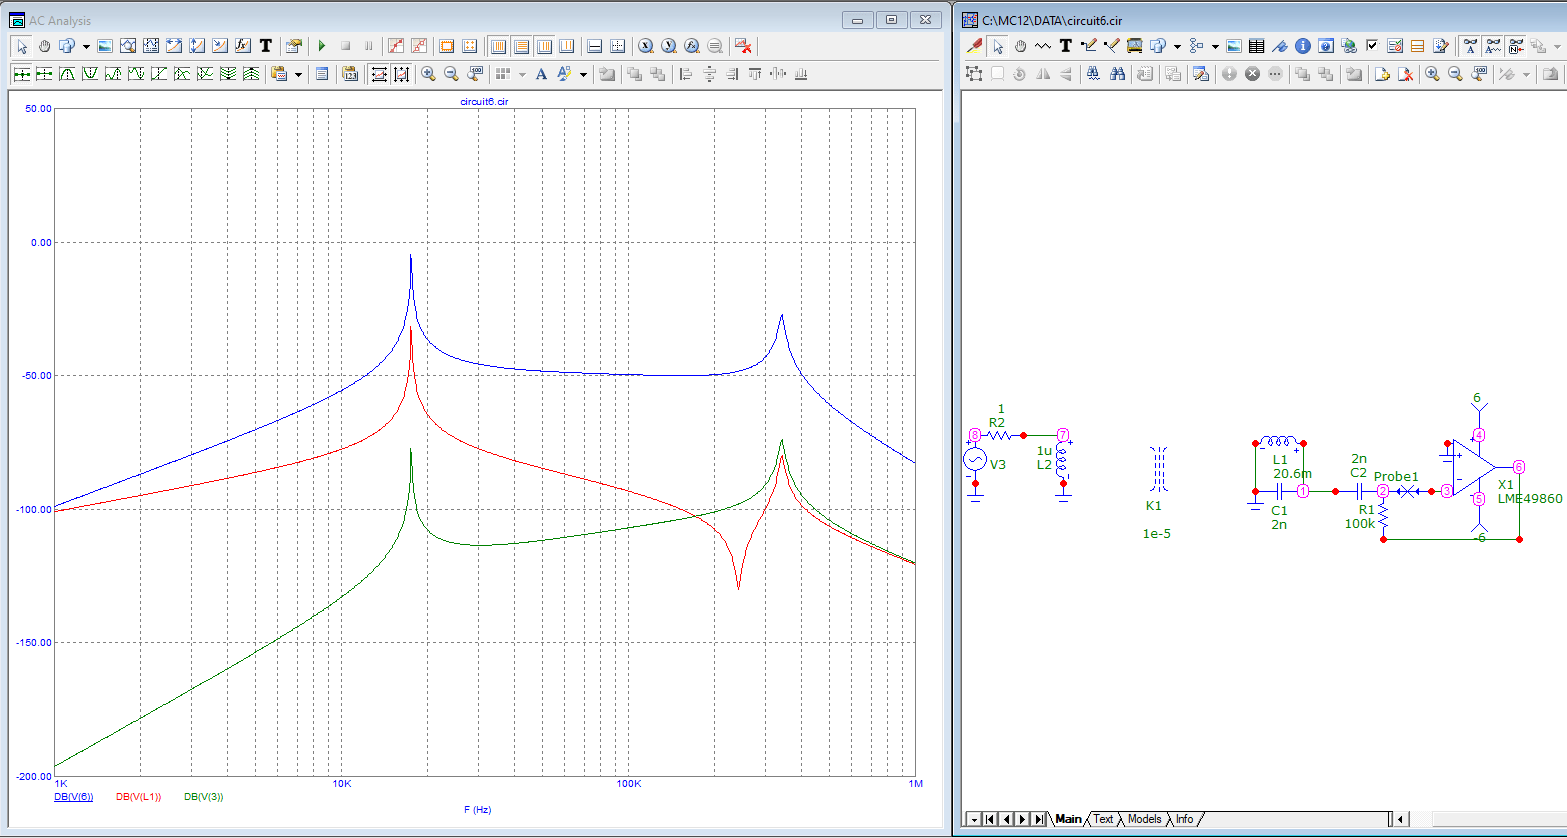Open dropdown arrow next to font color icon
Screen dimensions: 1567x838
click(583, 73)
